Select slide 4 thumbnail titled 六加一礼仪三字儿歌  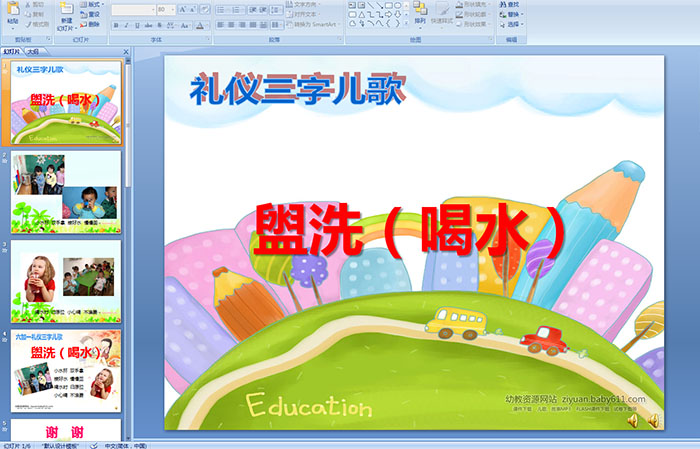tap(66, 371)
